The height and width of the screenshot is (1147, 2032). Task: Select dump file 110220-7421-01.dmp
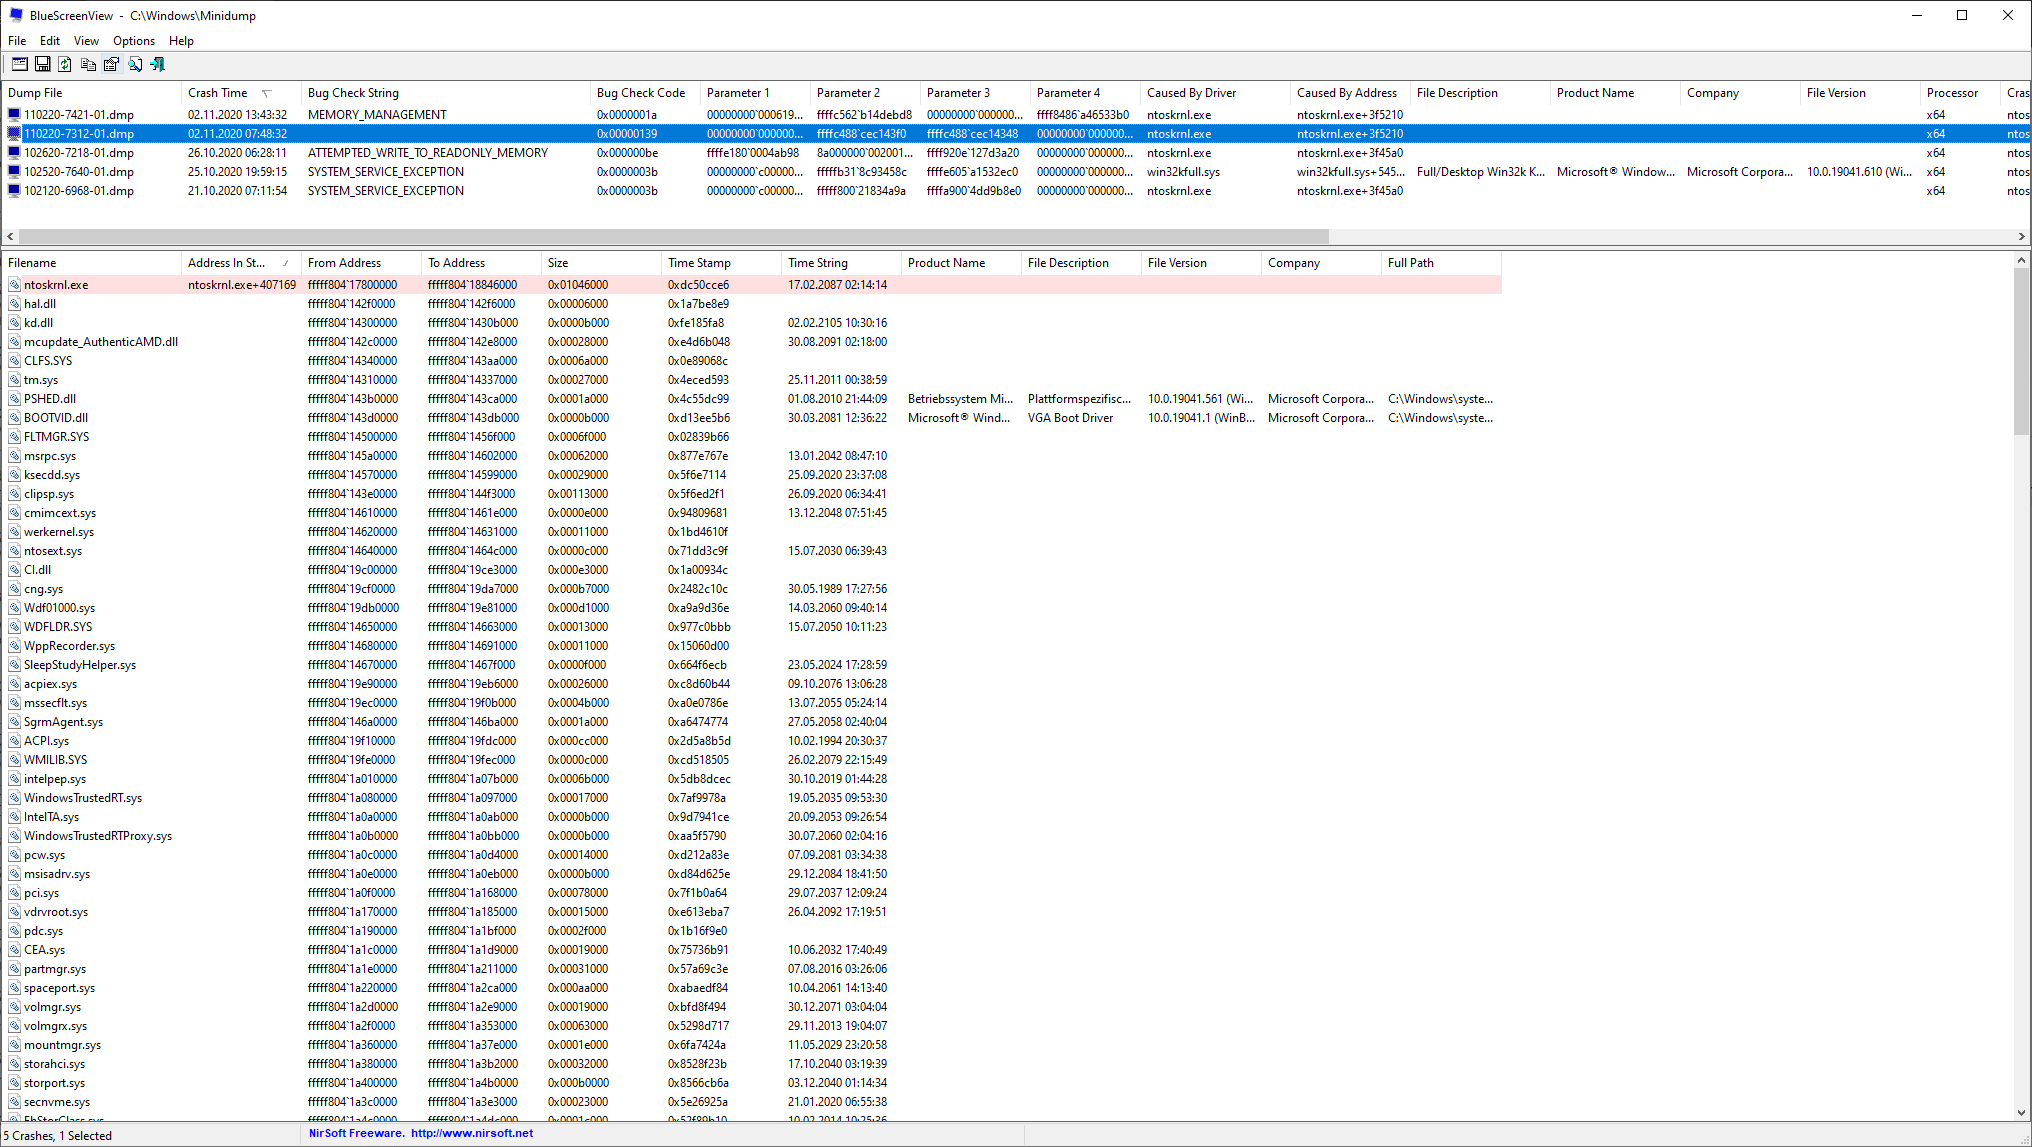[x=78, y=115]
